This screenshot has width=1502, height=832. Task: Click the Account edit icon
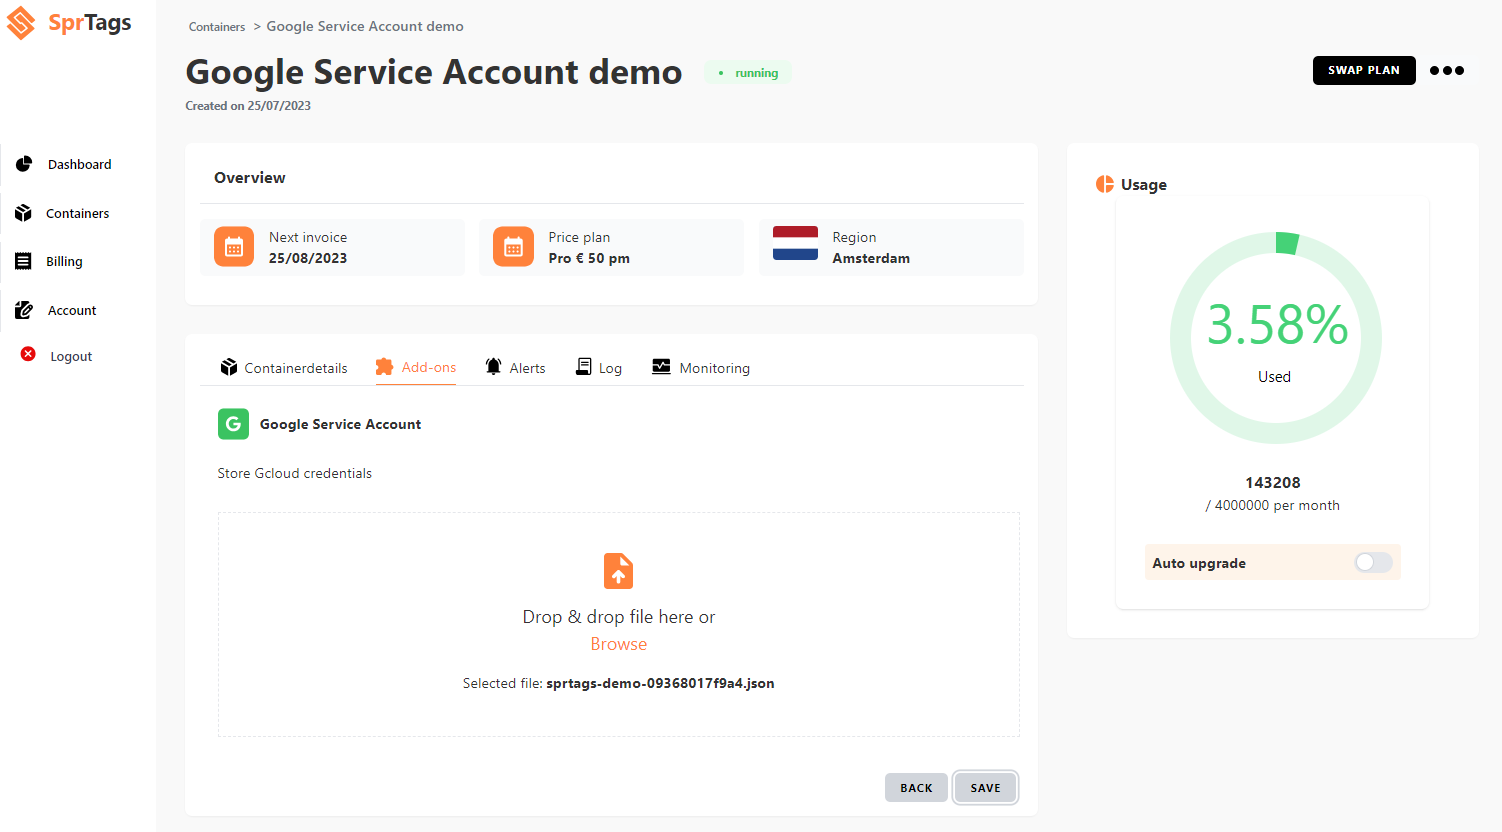click(x=24, y=310)
